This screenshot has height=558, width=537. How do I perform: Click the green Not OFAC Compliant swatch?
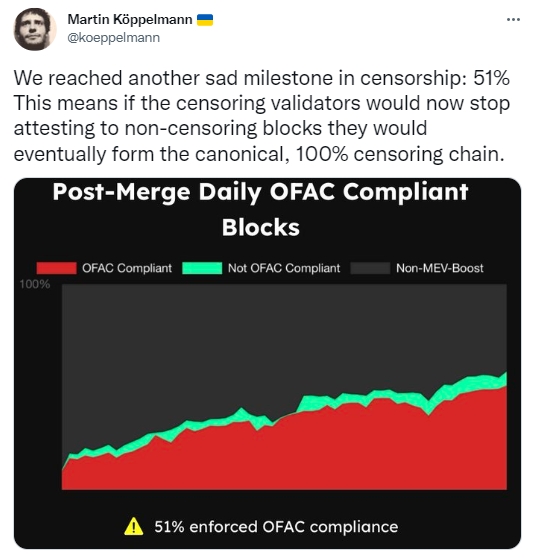202,268
